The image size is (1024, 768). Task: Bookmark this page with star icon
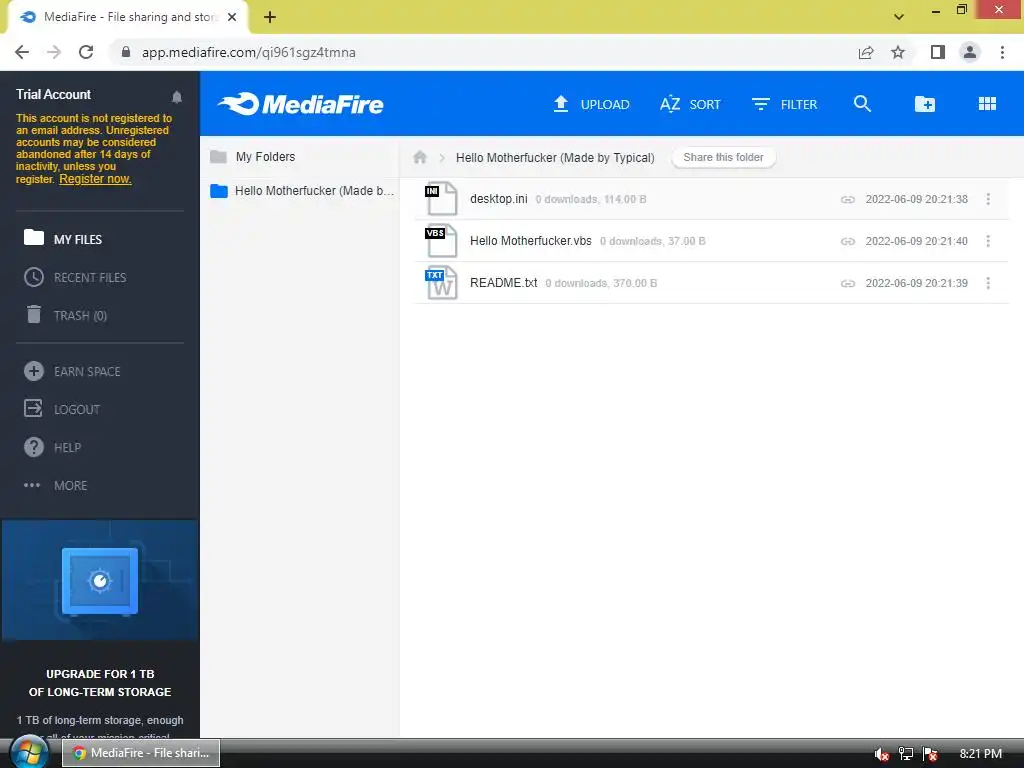pos(898,52)
